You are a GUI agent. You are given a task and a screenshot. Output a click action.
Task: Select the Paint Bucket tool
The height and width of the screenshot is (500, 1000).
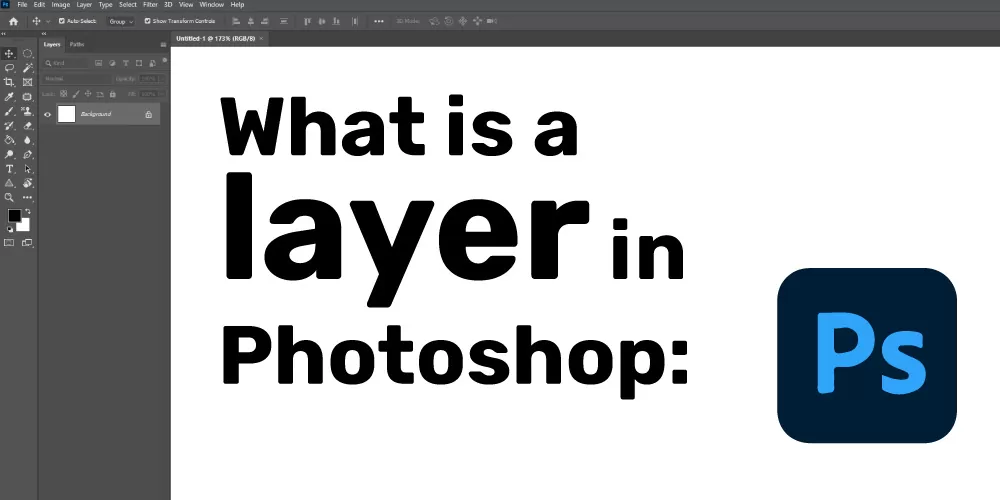(9, 140)
